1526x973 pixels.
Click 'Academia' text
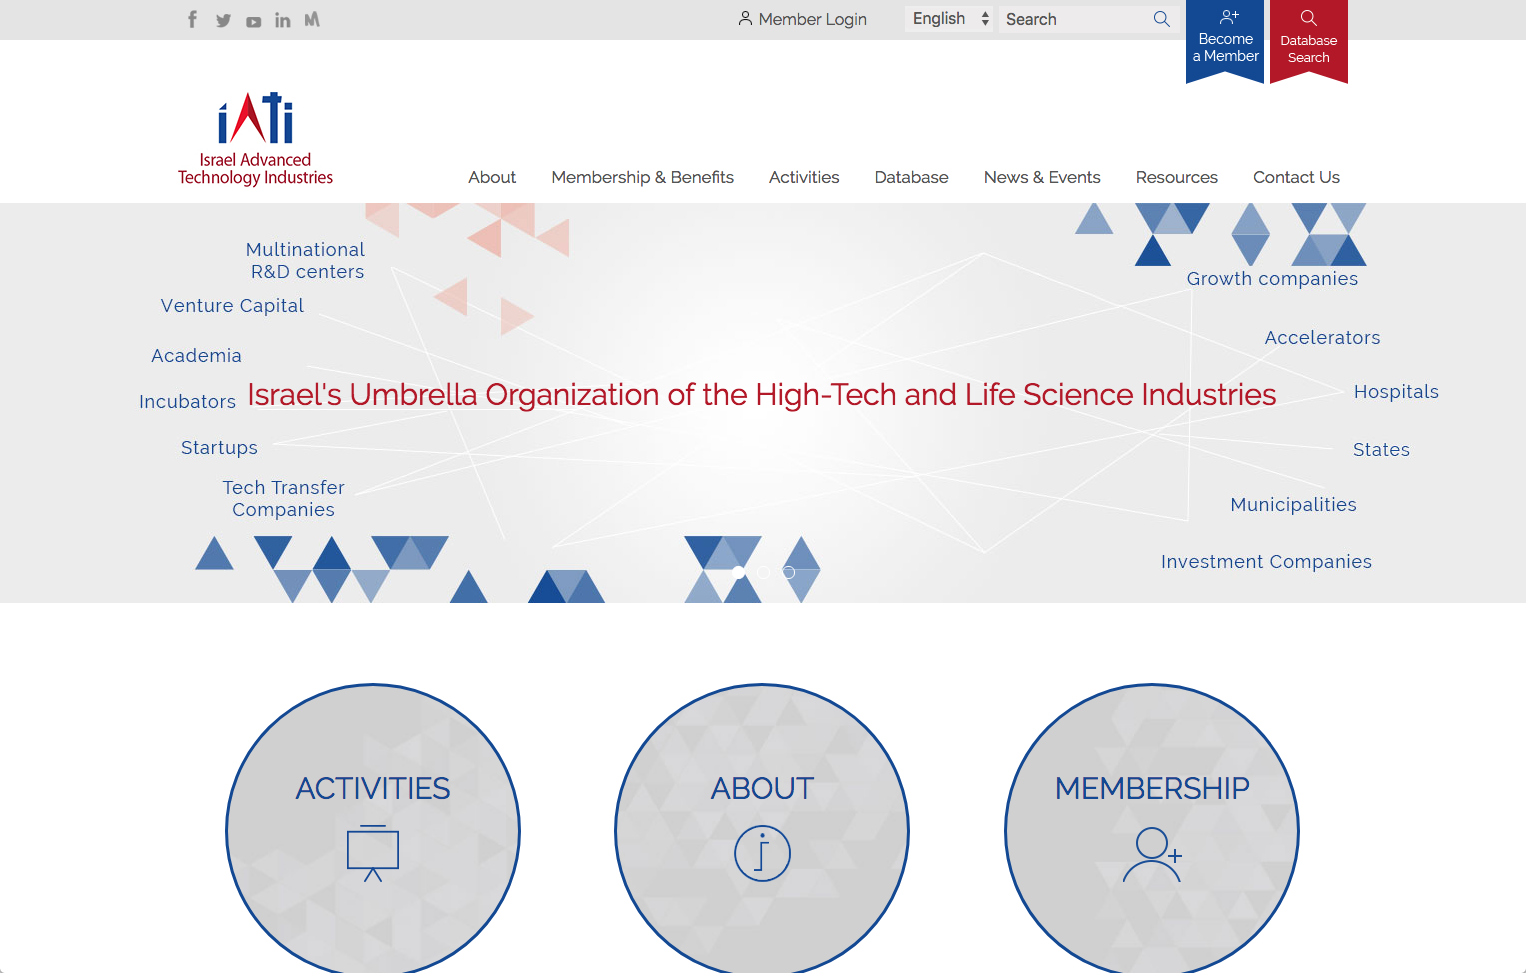click(x=196, y=355)
